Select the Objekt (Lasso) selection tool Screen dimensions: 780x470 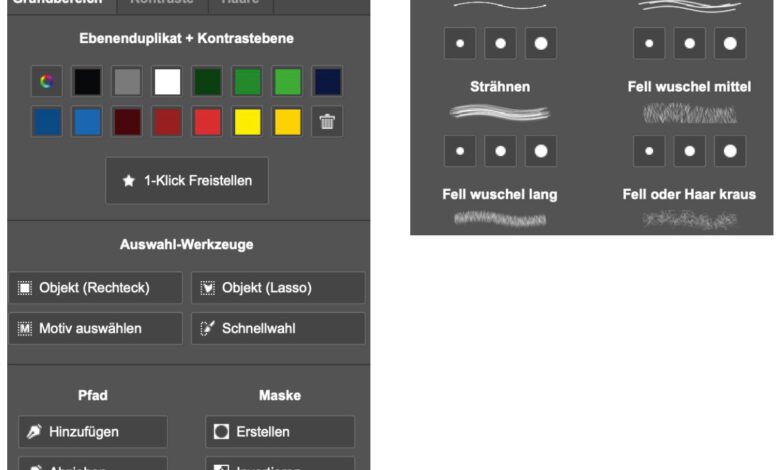[278, 288]
